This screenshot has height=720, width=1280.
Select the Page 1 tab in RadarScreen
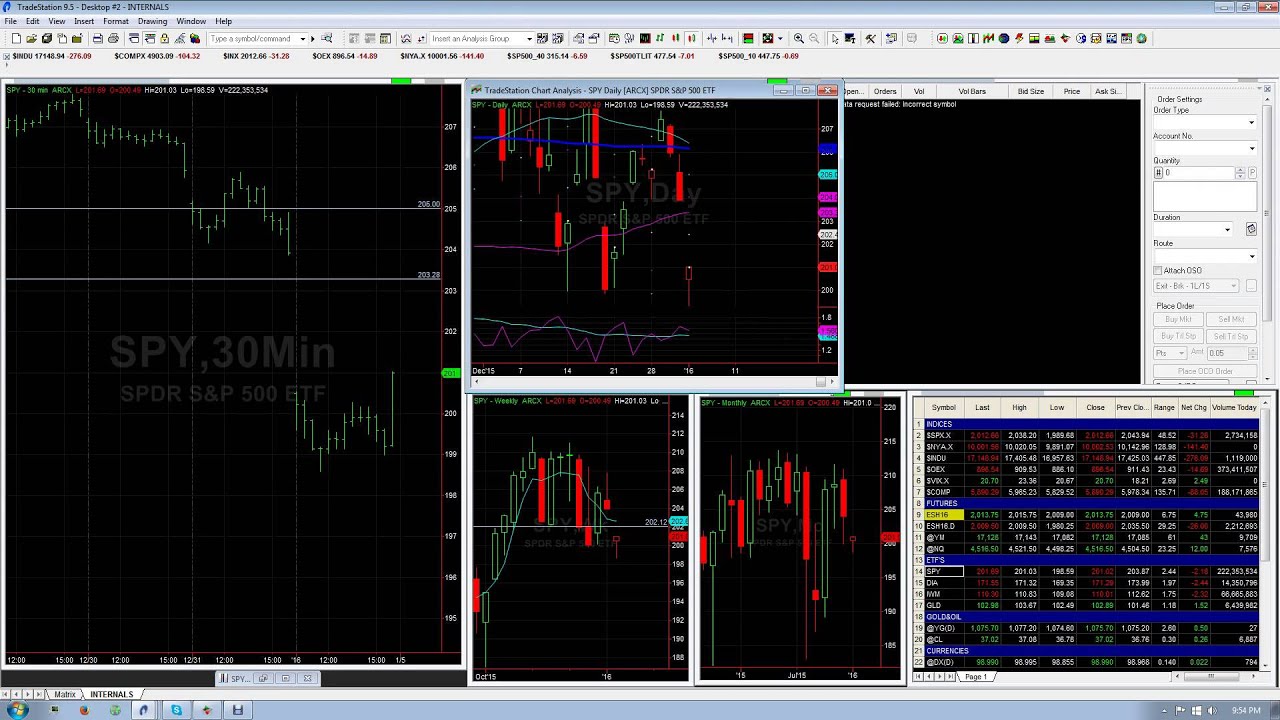976,677
